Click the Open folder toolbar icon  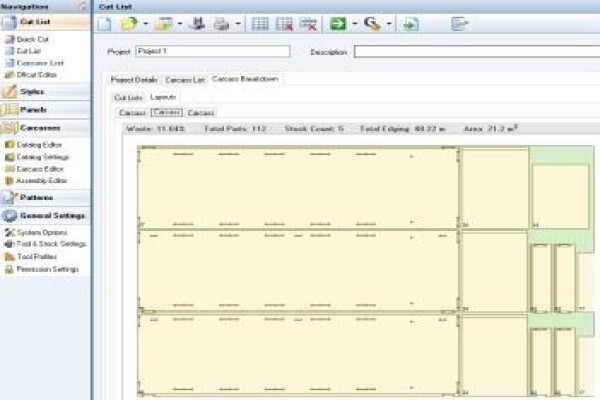(x=129, y=24)
